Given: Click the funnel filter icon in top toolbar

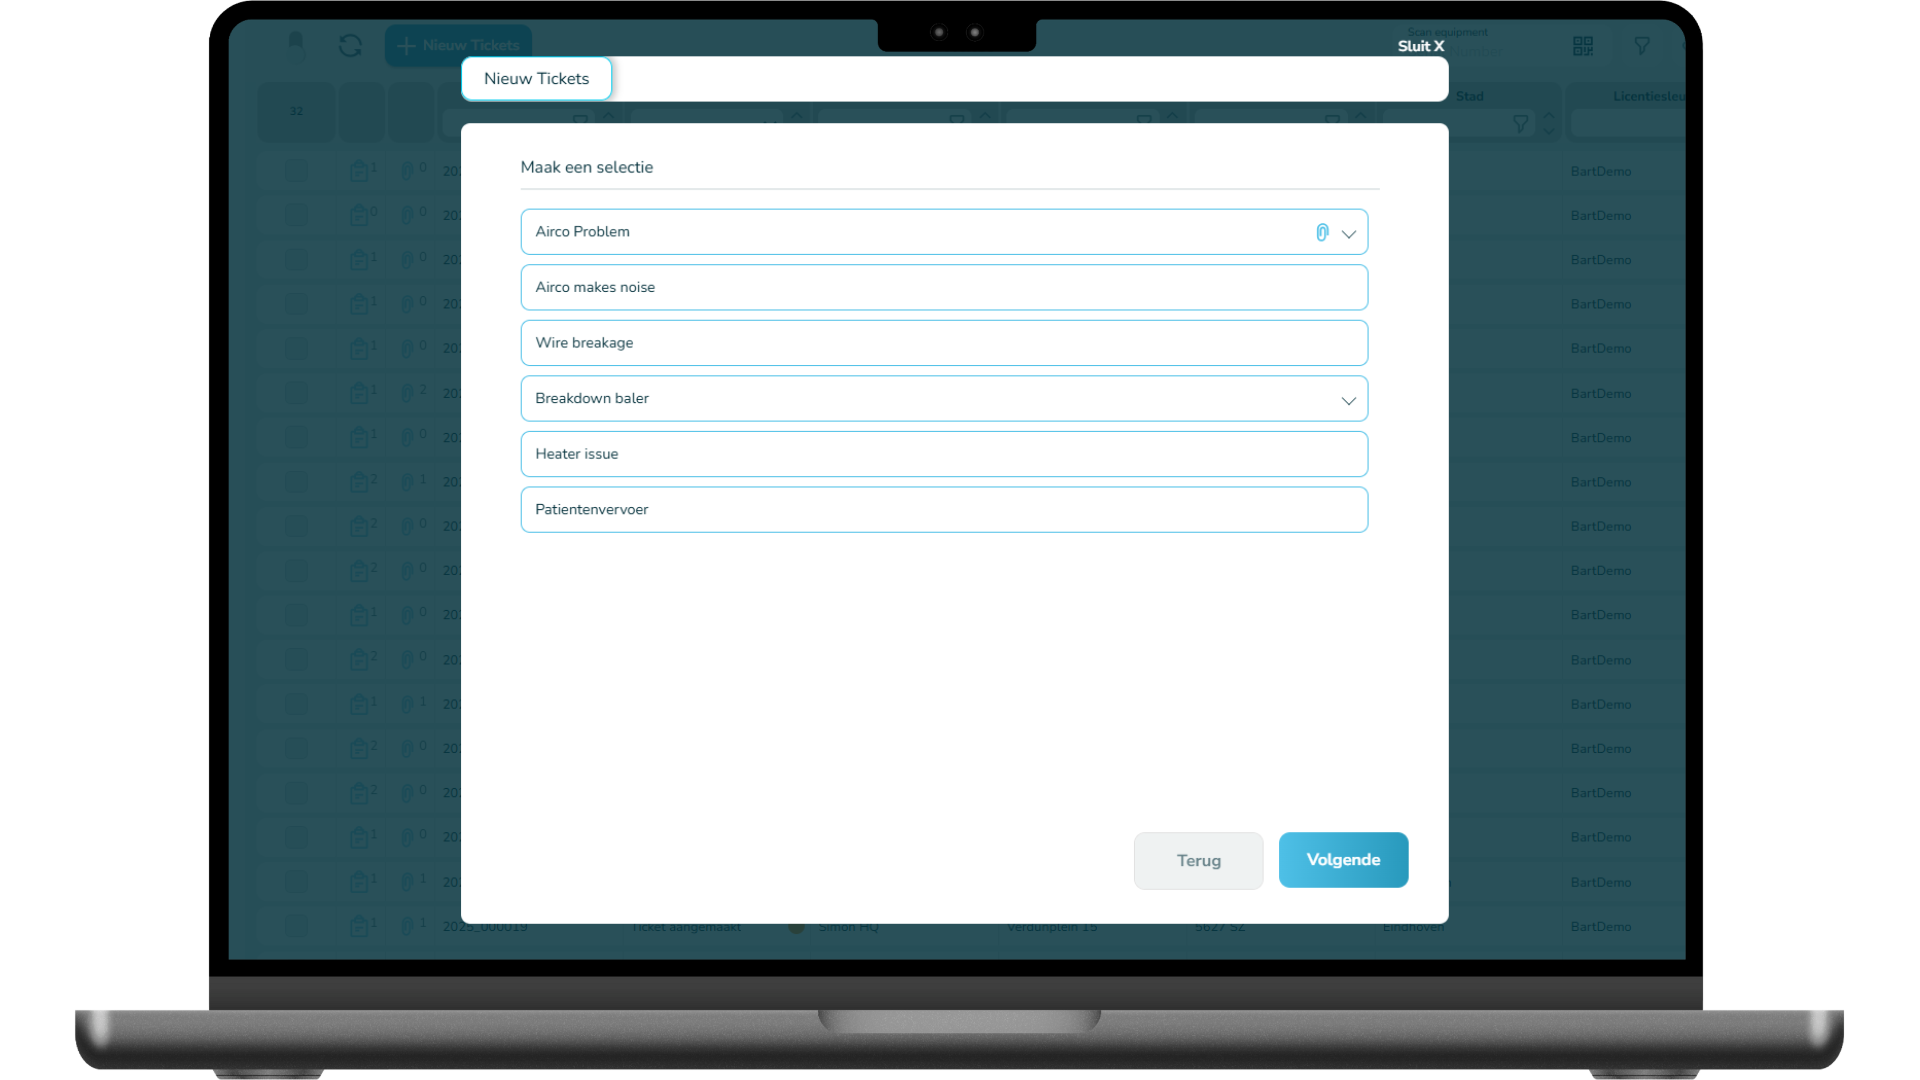Looking at the screenshot, I should [1641, 46].
